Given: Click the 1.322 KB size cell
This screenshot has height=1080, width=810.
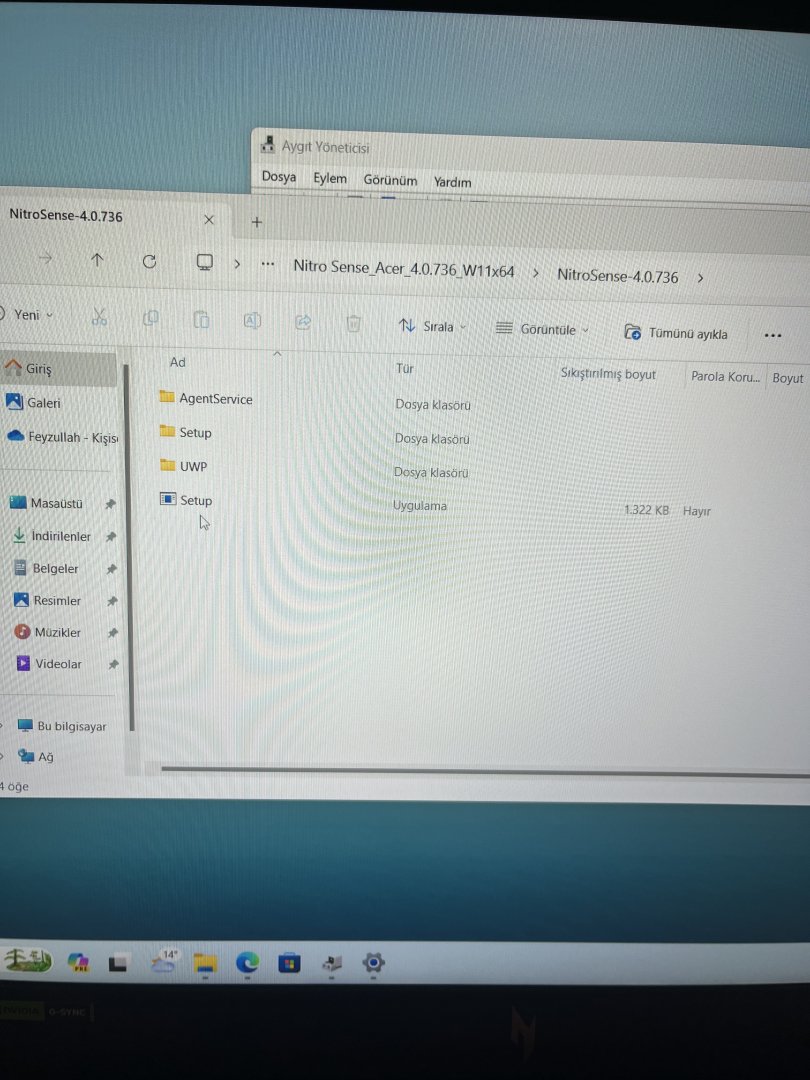Looking at the screenshot, I should click(646, 510).
